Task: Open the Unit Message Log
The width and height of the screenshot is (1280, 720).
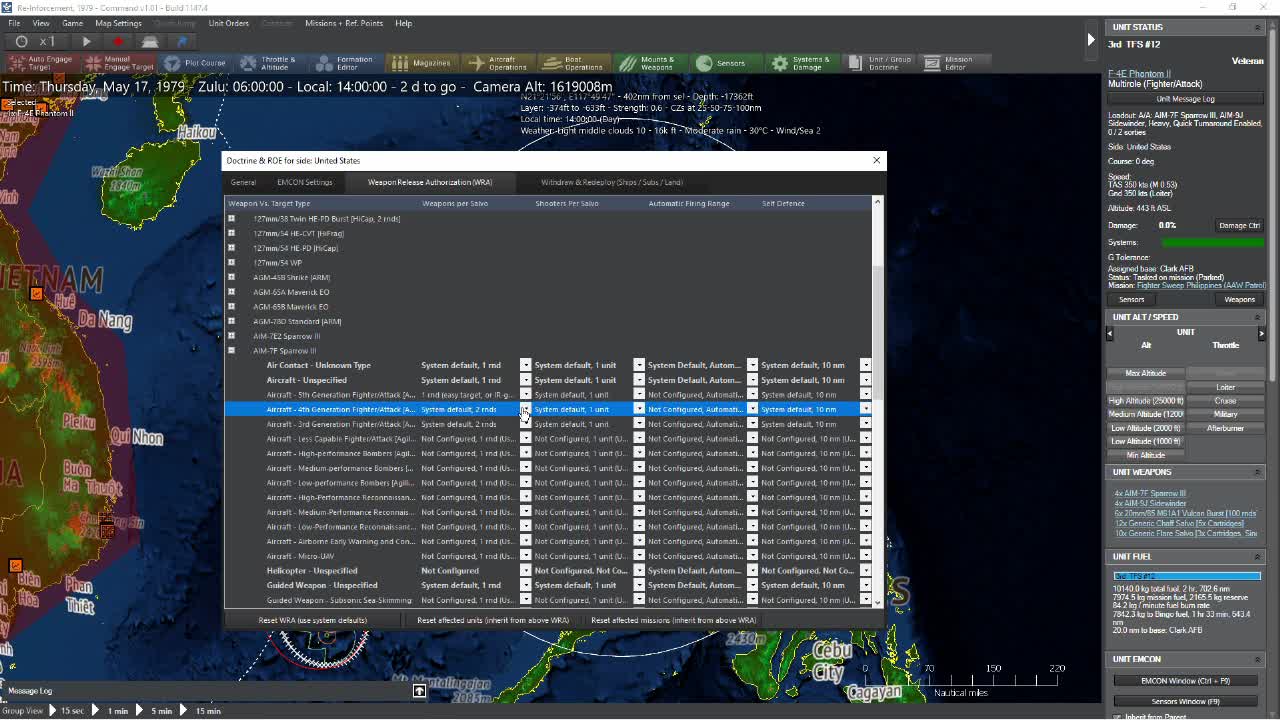Action: [x=1185, y=99]
